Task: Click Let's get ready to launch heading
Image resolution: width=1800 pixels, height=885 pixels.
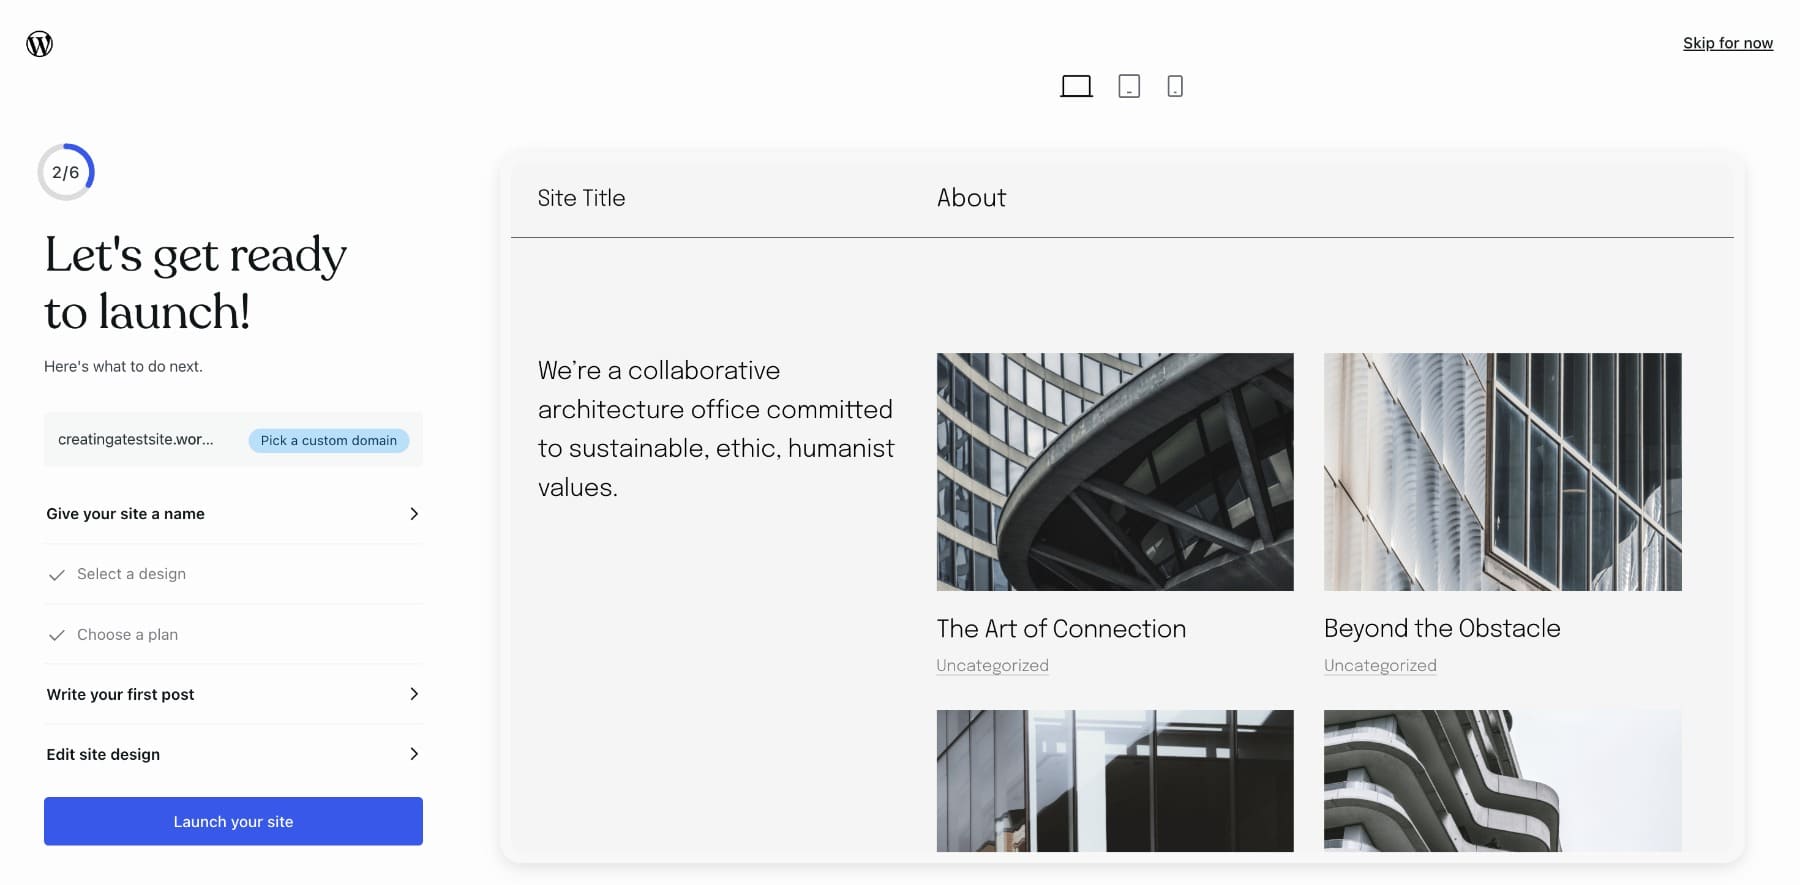Action: [196, 283]
